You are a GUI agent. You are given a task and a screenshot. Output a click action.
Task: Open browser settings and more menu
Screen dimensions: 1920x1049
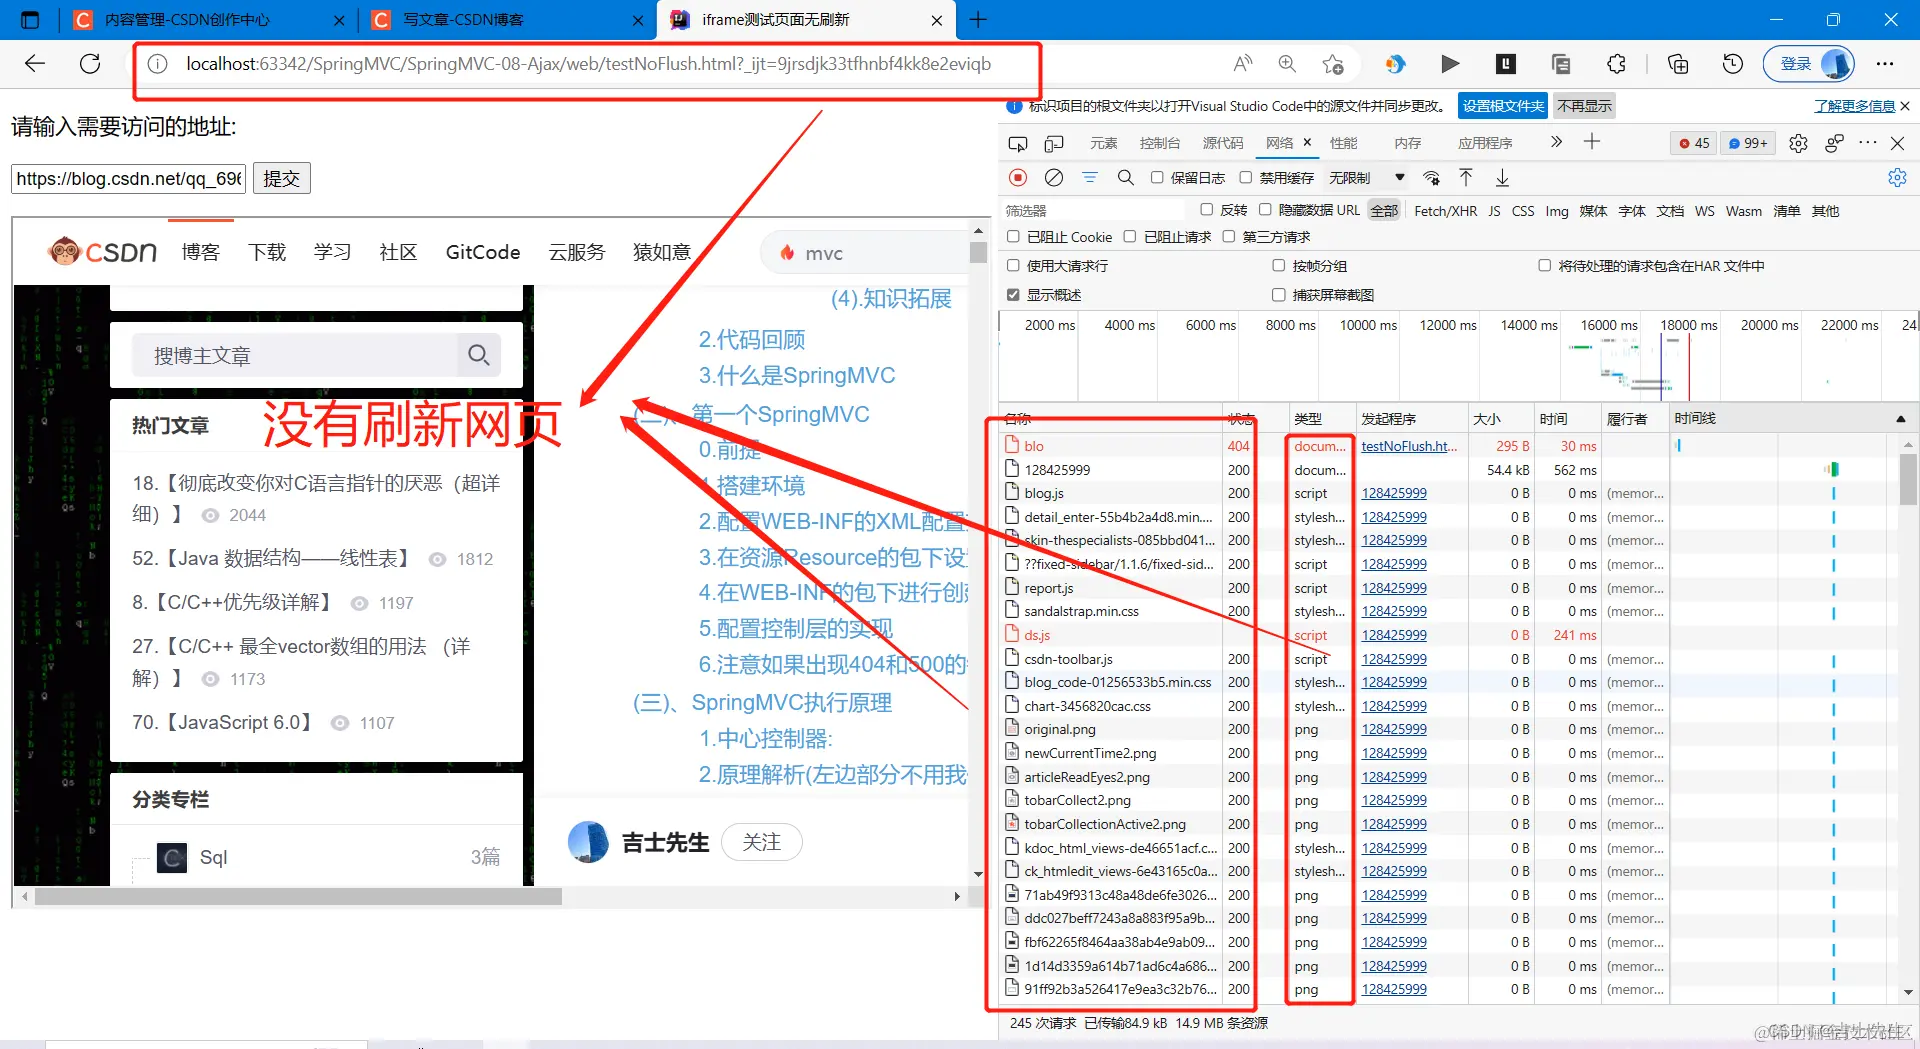coord(1885,64)
